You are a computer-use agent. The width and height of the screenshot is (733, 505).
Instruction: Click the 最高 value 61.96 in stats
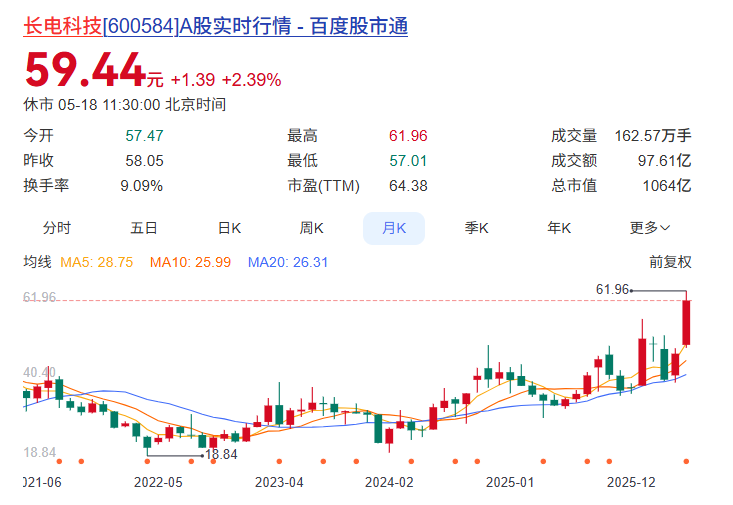click(x=408, y=136)
